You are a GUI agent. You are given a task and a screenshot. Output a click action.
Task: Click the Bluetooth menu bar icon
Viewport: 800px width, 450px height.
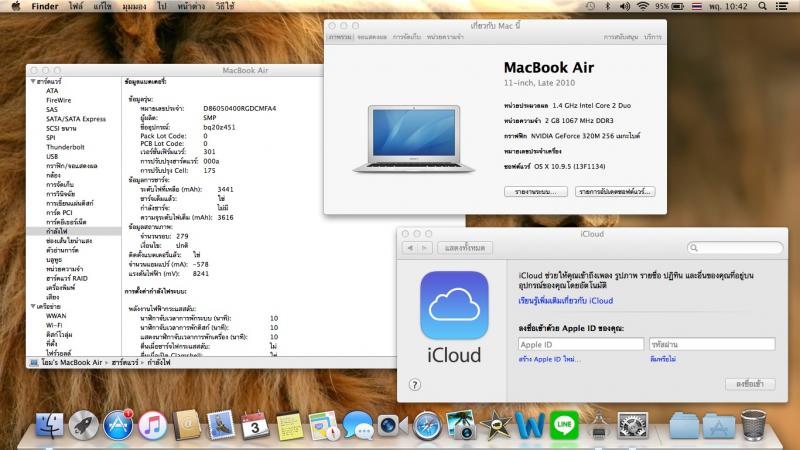(x=608, y=6)
